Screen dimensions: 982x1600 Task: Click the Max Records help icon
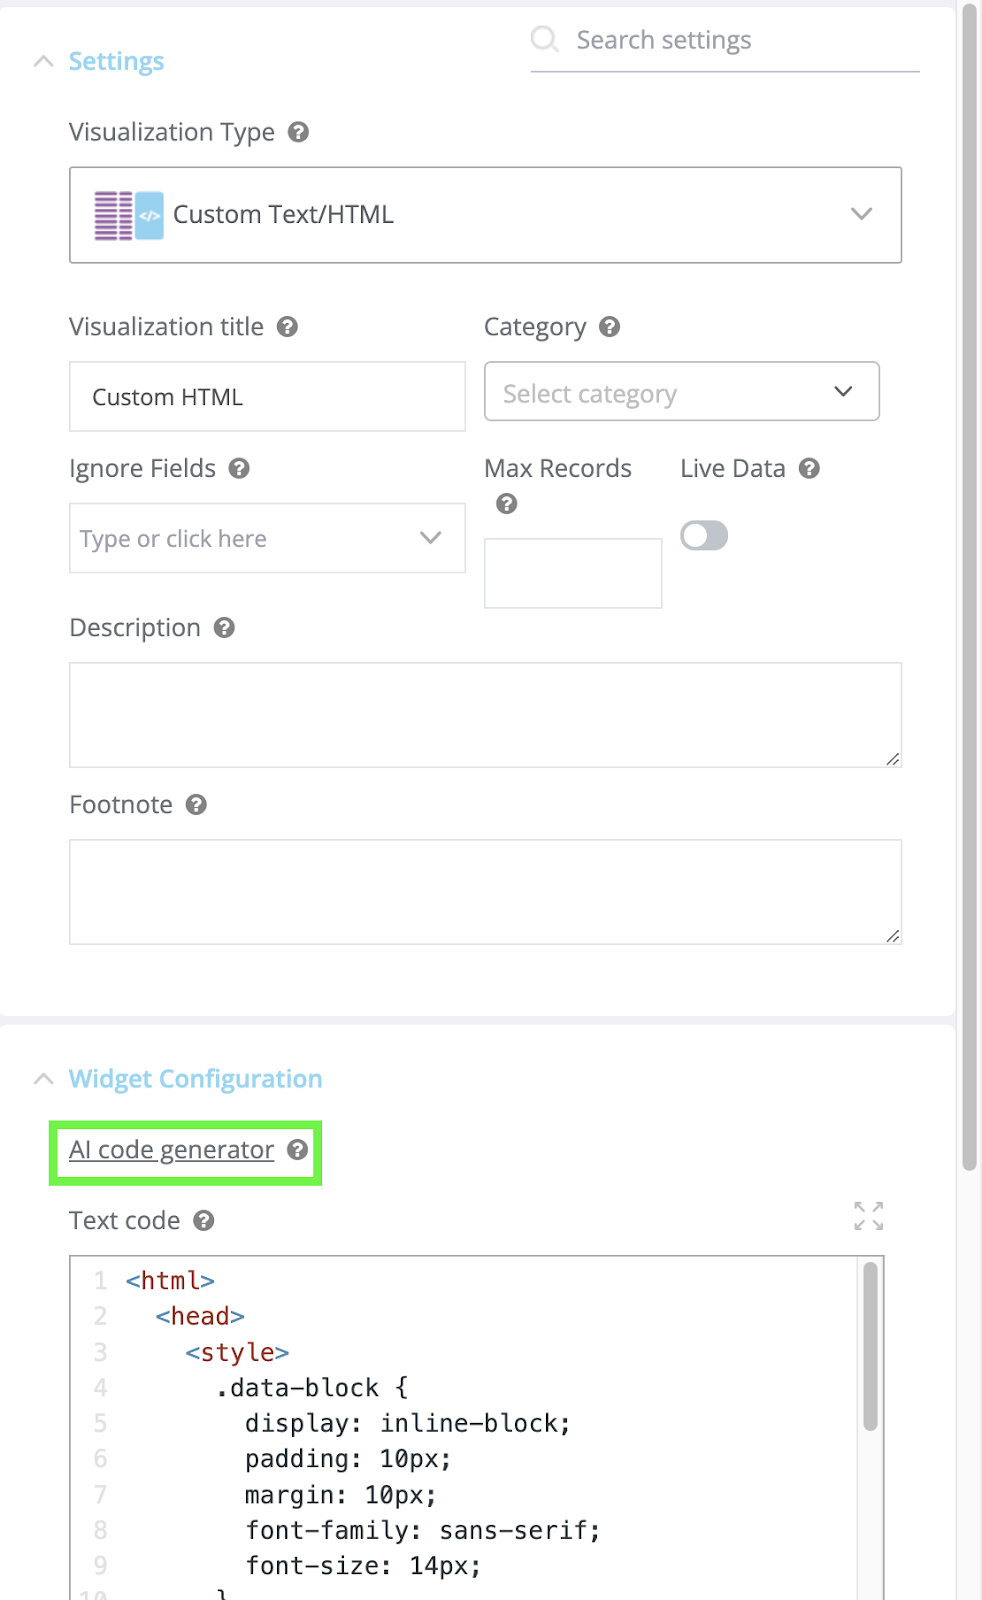[x=507, y=504]
